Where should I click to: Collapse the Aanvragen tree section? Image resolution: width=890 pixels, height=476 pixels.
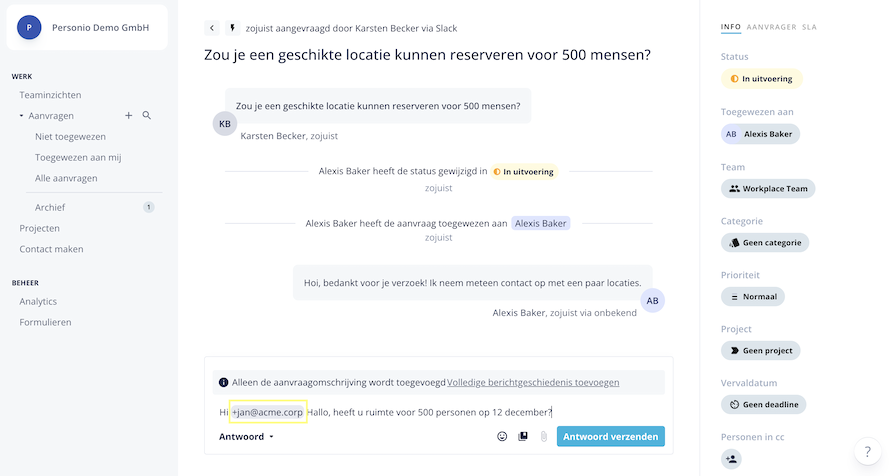(x=21, y=116)
